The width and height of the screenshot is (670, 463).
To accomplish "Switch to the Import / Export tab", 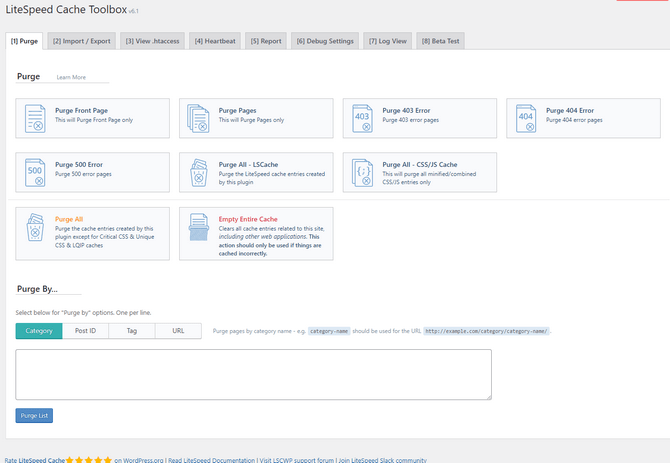I will click(81, 41).
